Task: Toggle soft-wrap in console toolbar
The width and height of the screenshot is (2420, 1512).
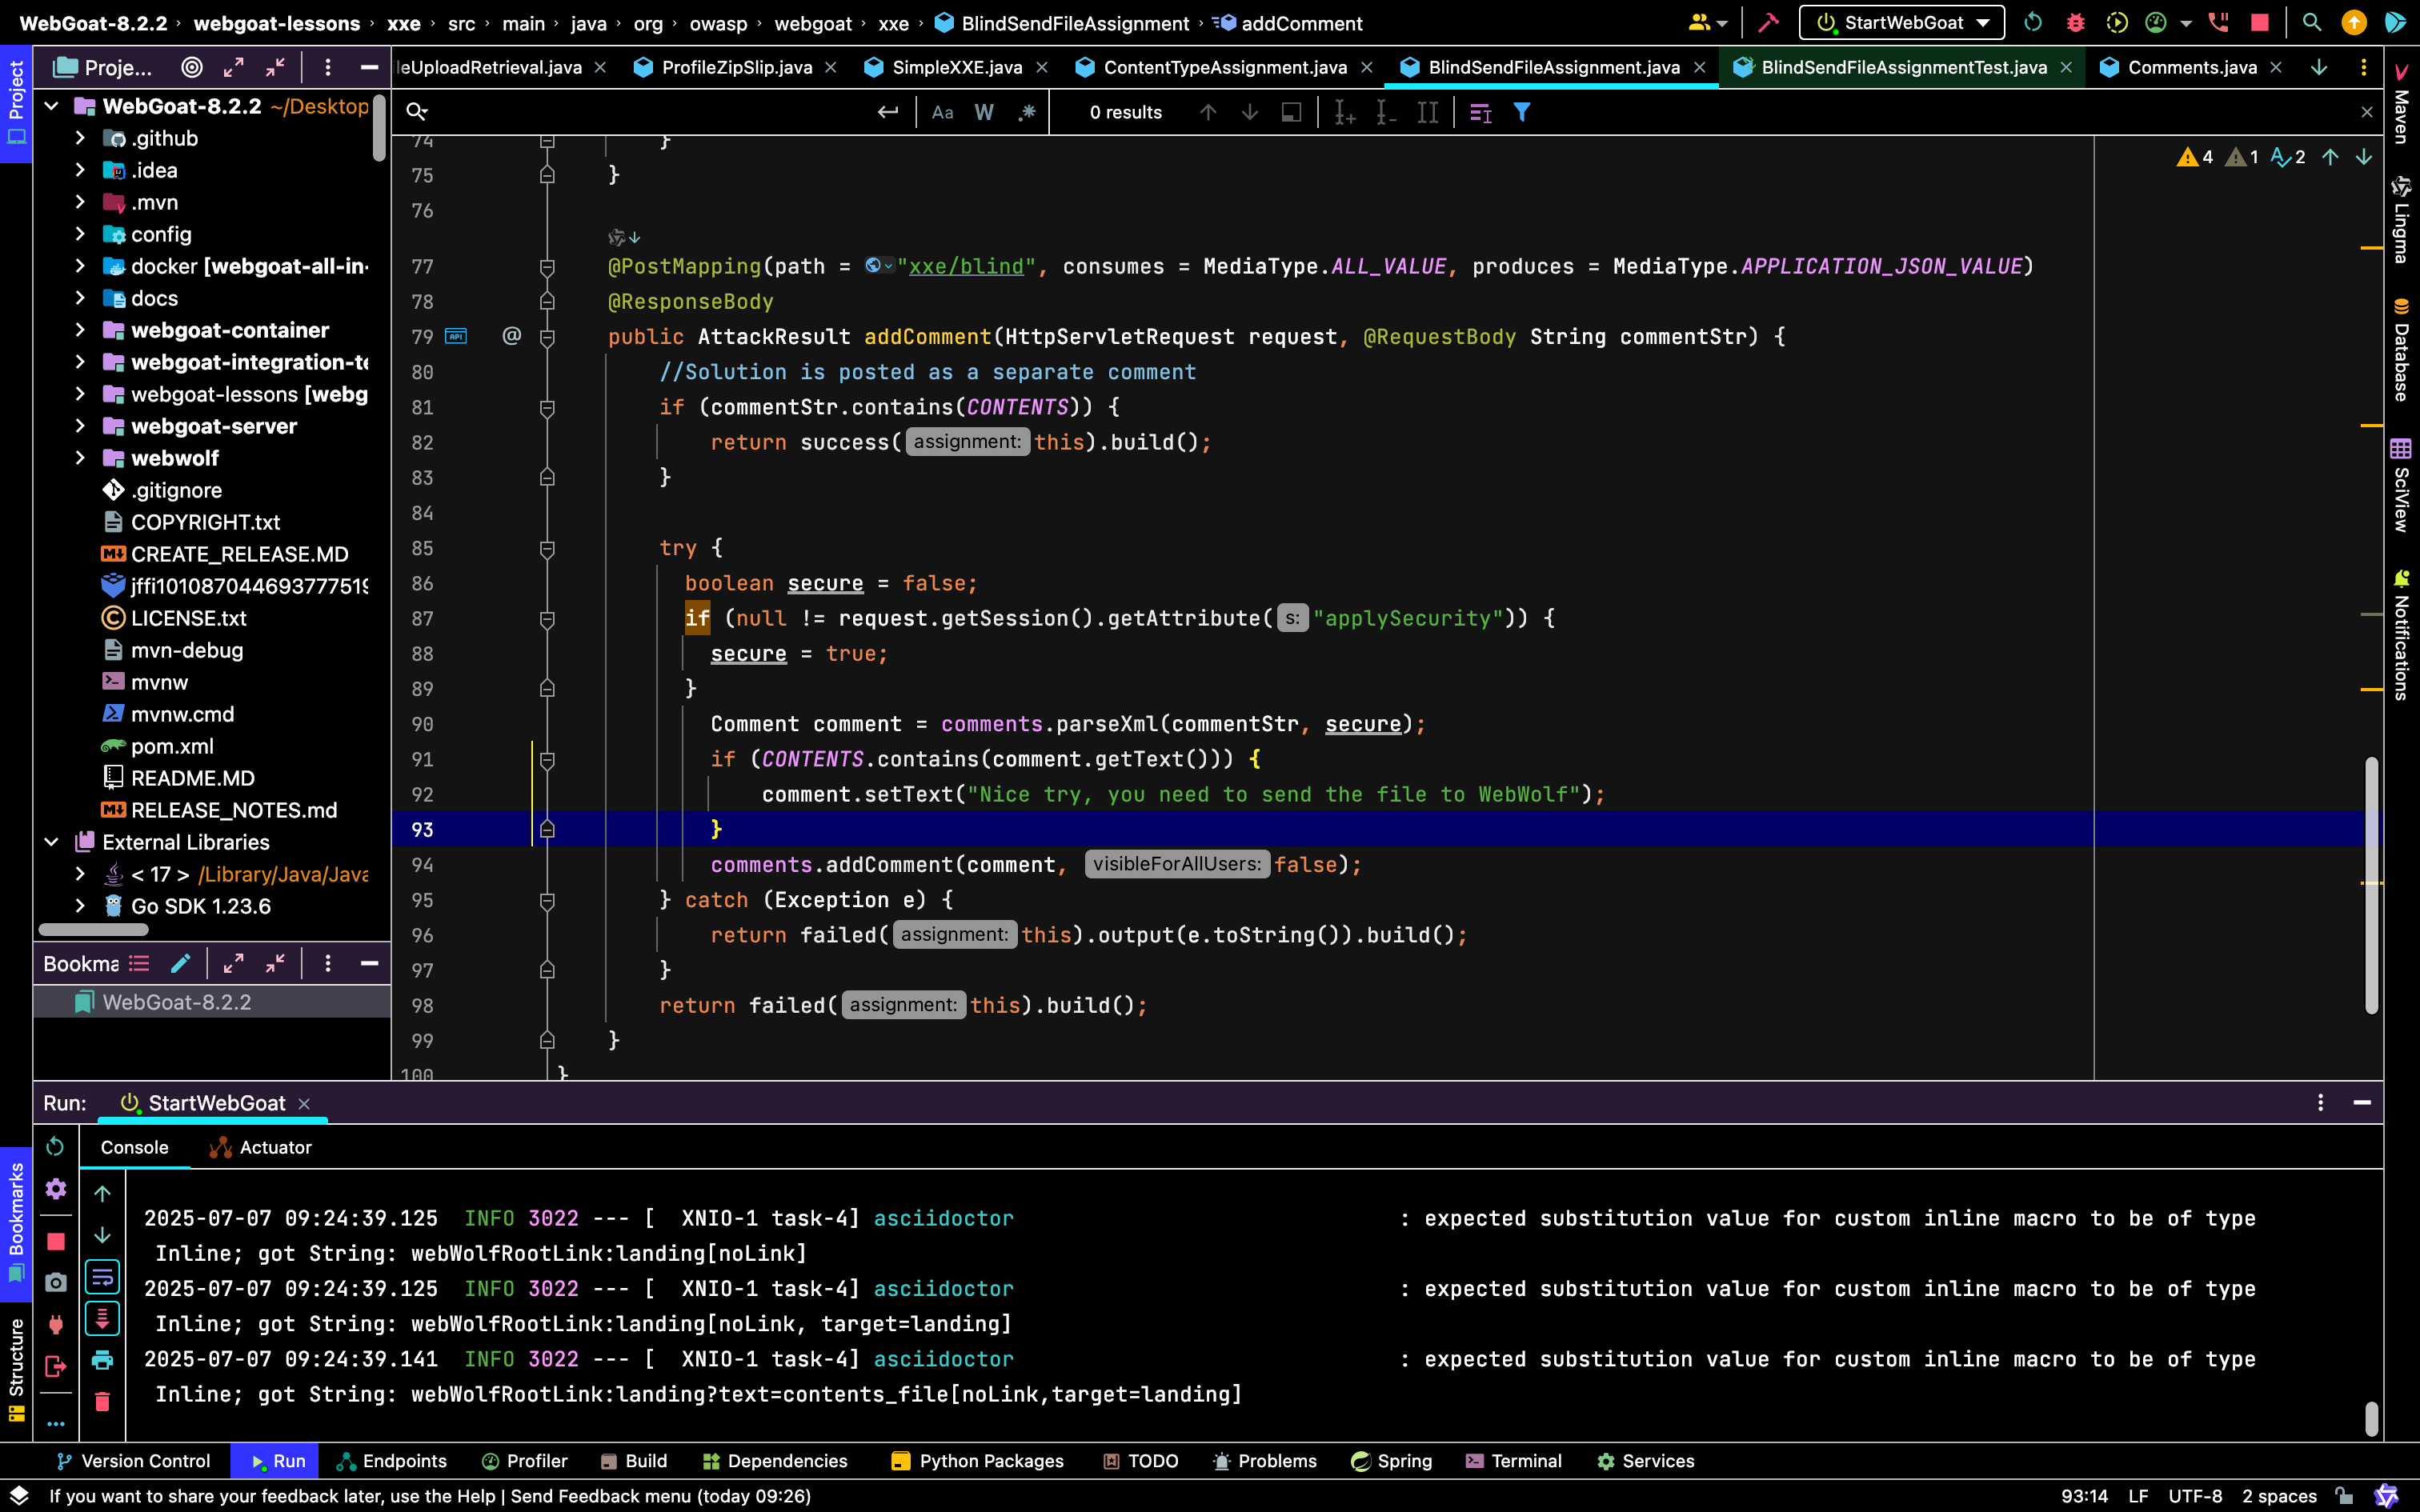Action: point(102,1277)
